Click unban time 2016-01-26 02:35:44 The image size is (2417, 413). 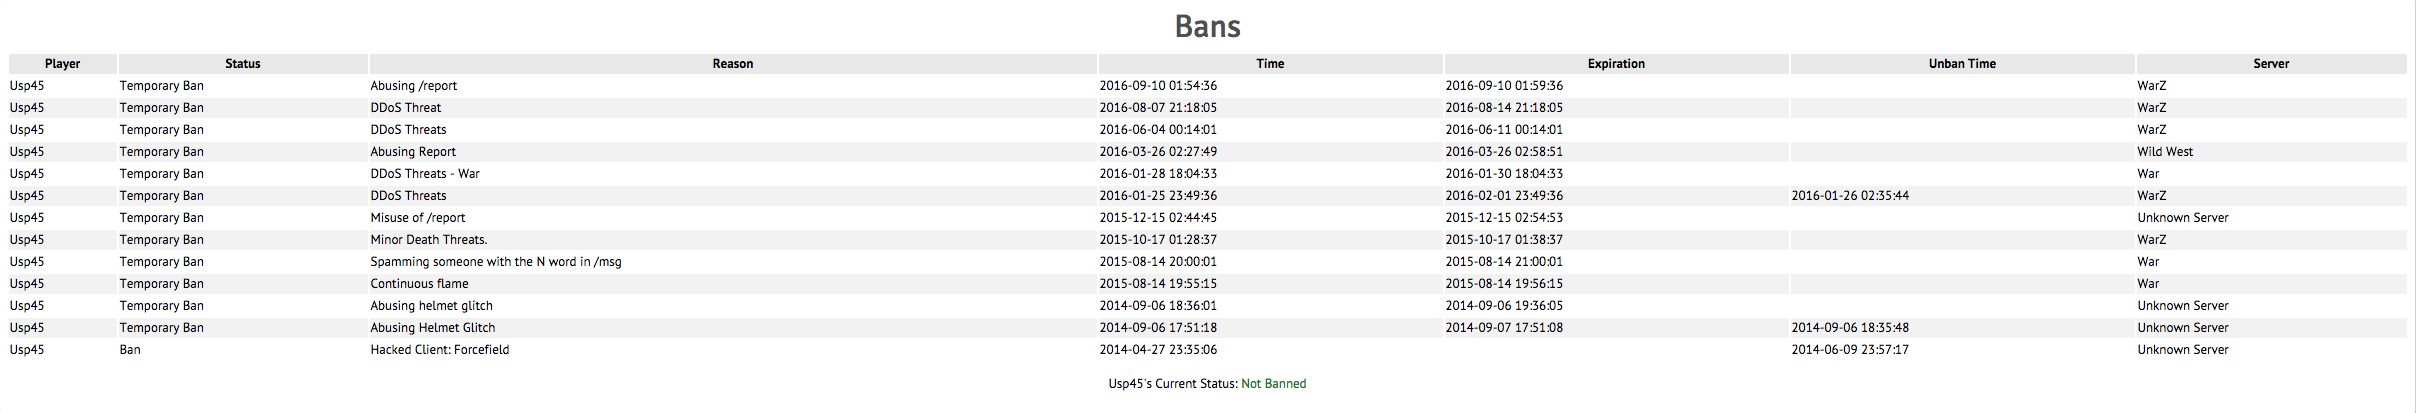[1850, 196]
